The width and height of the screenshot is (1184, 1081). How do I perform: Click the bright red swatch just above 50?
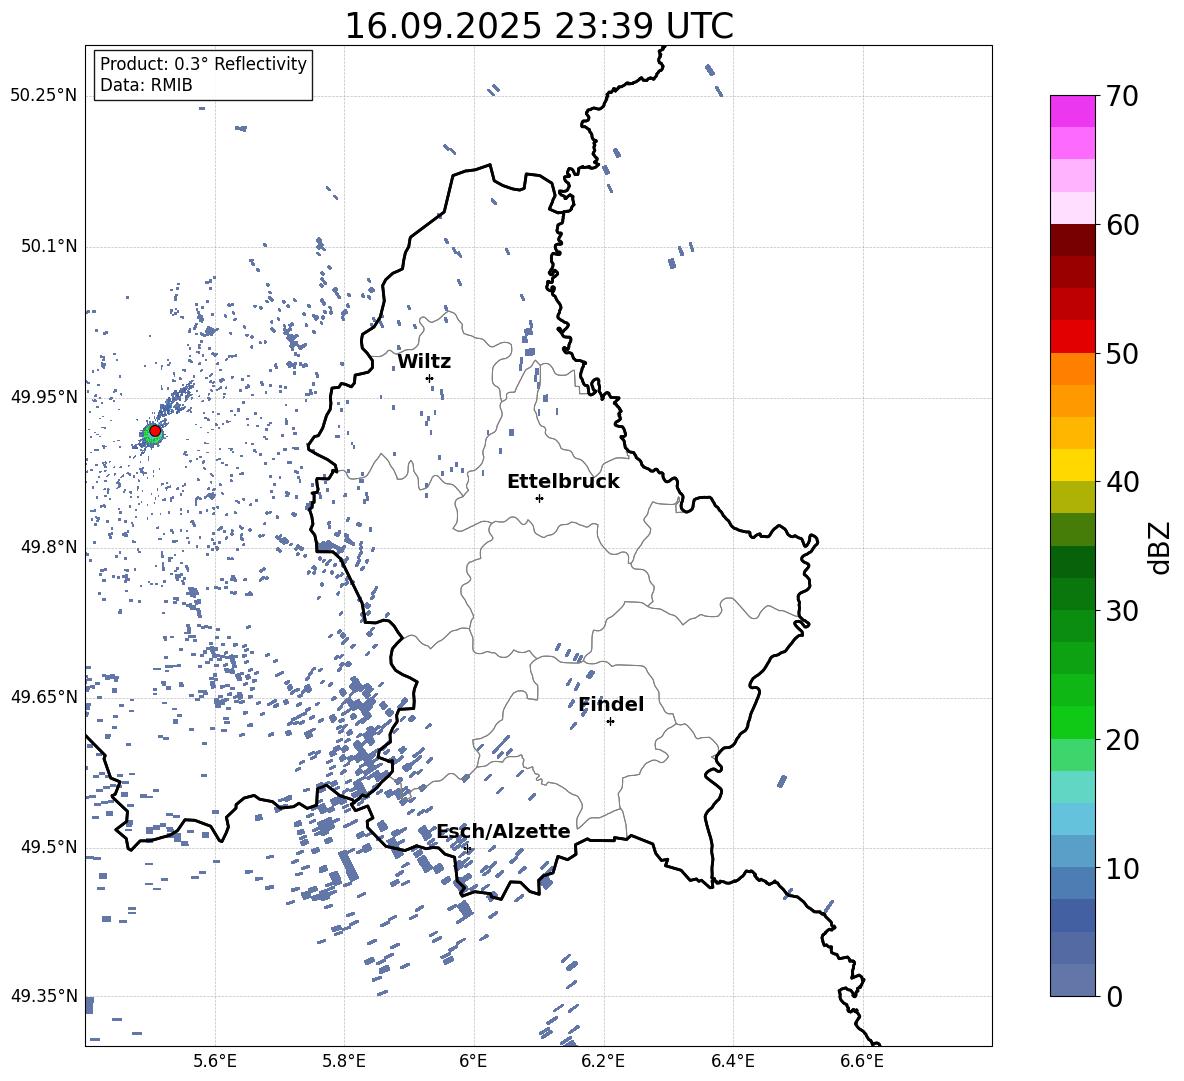tap(1073, 337)
